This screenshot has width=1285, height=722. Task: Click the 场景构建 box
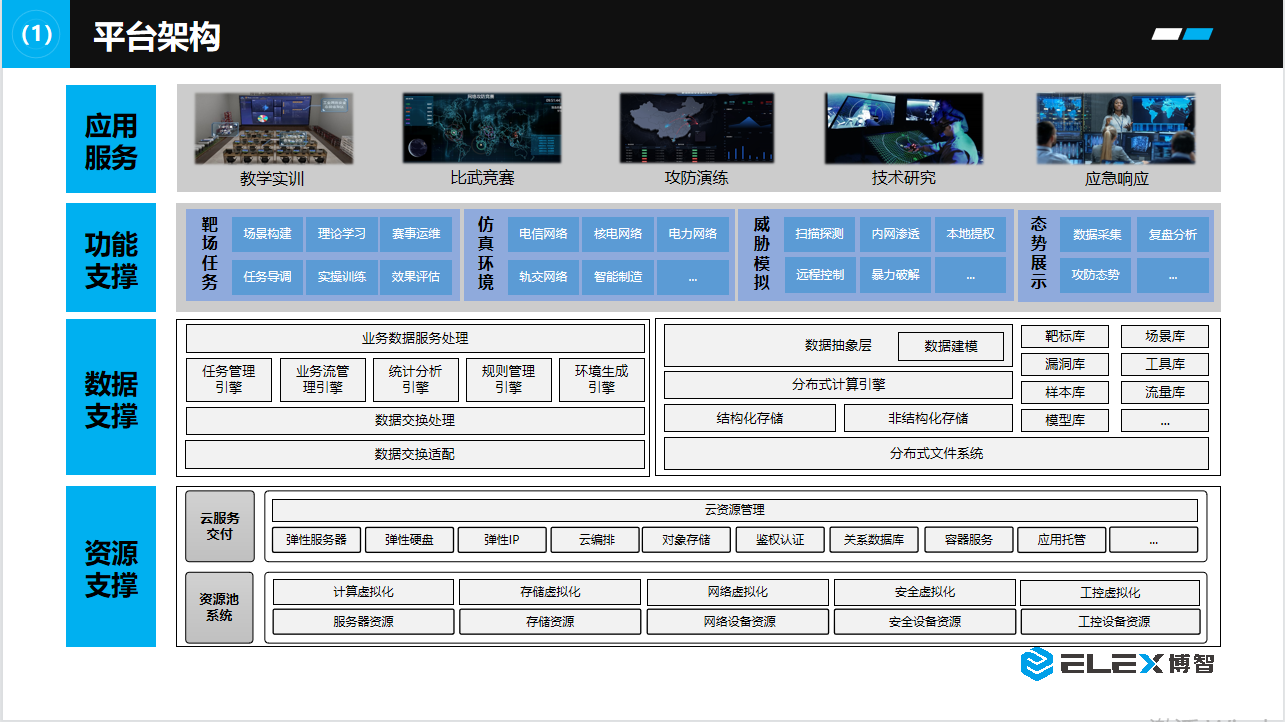coord(267,234)
